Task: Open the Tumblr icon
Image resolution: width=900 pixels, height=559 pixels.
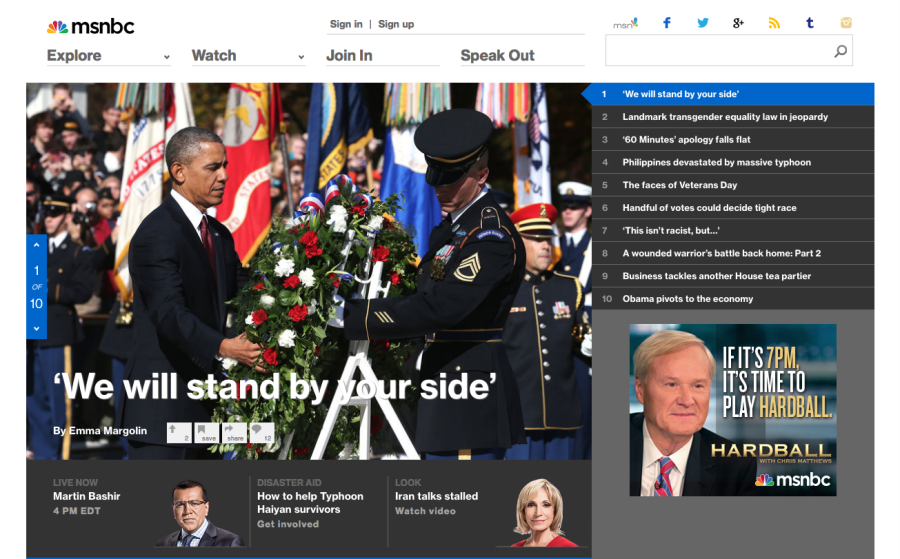Action: [x=809, y=23]
